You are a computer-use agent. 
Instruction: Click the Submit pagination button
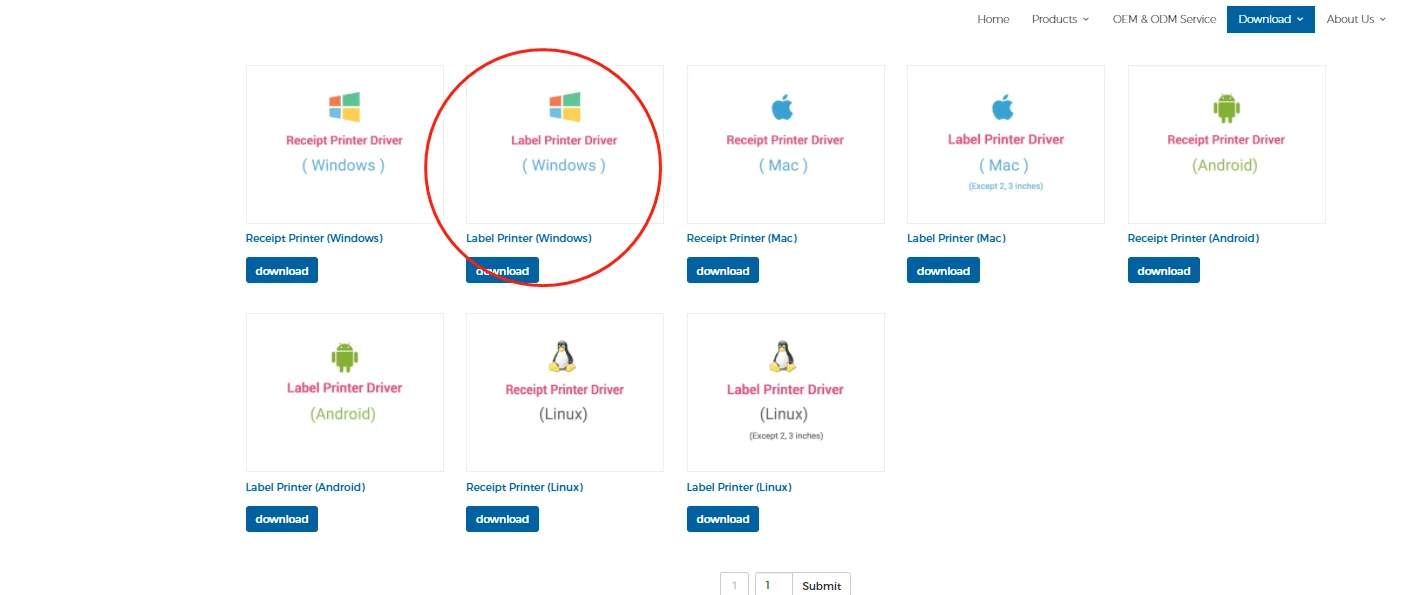point(821,584)
